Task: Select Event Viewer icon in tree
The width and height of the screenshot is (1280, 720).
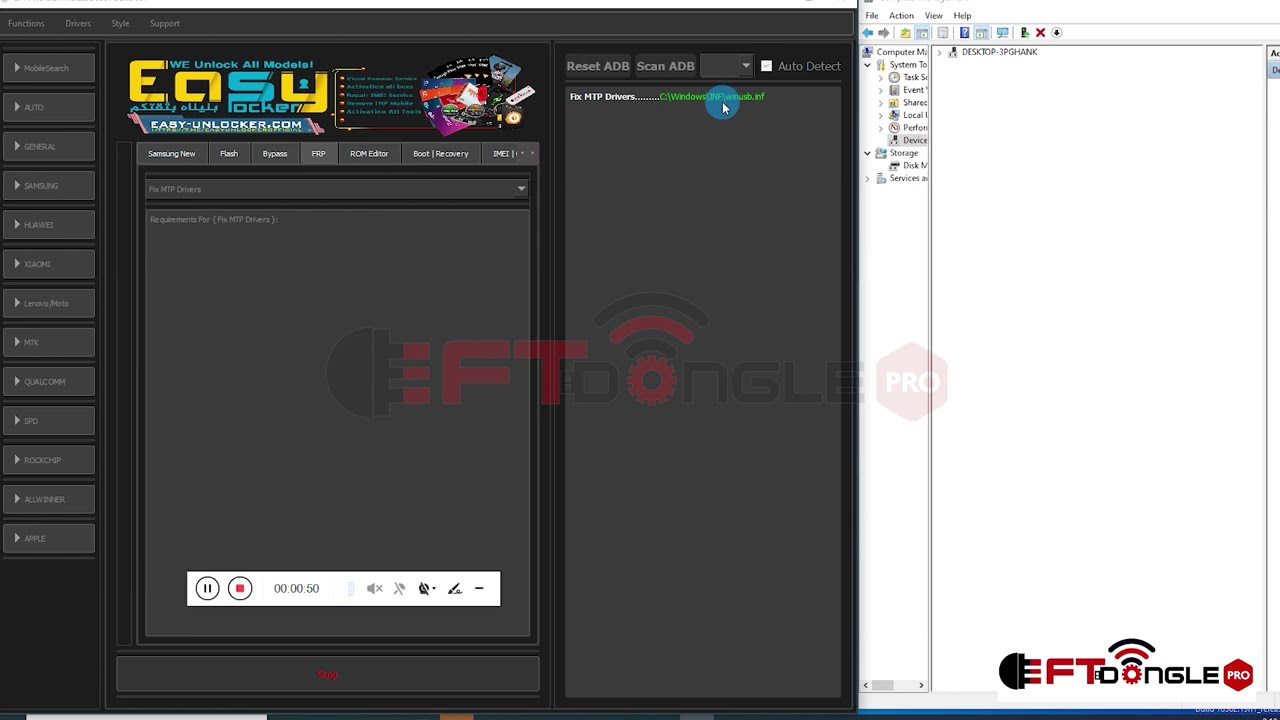Action: pyautogui.click(x=894, y=90)
